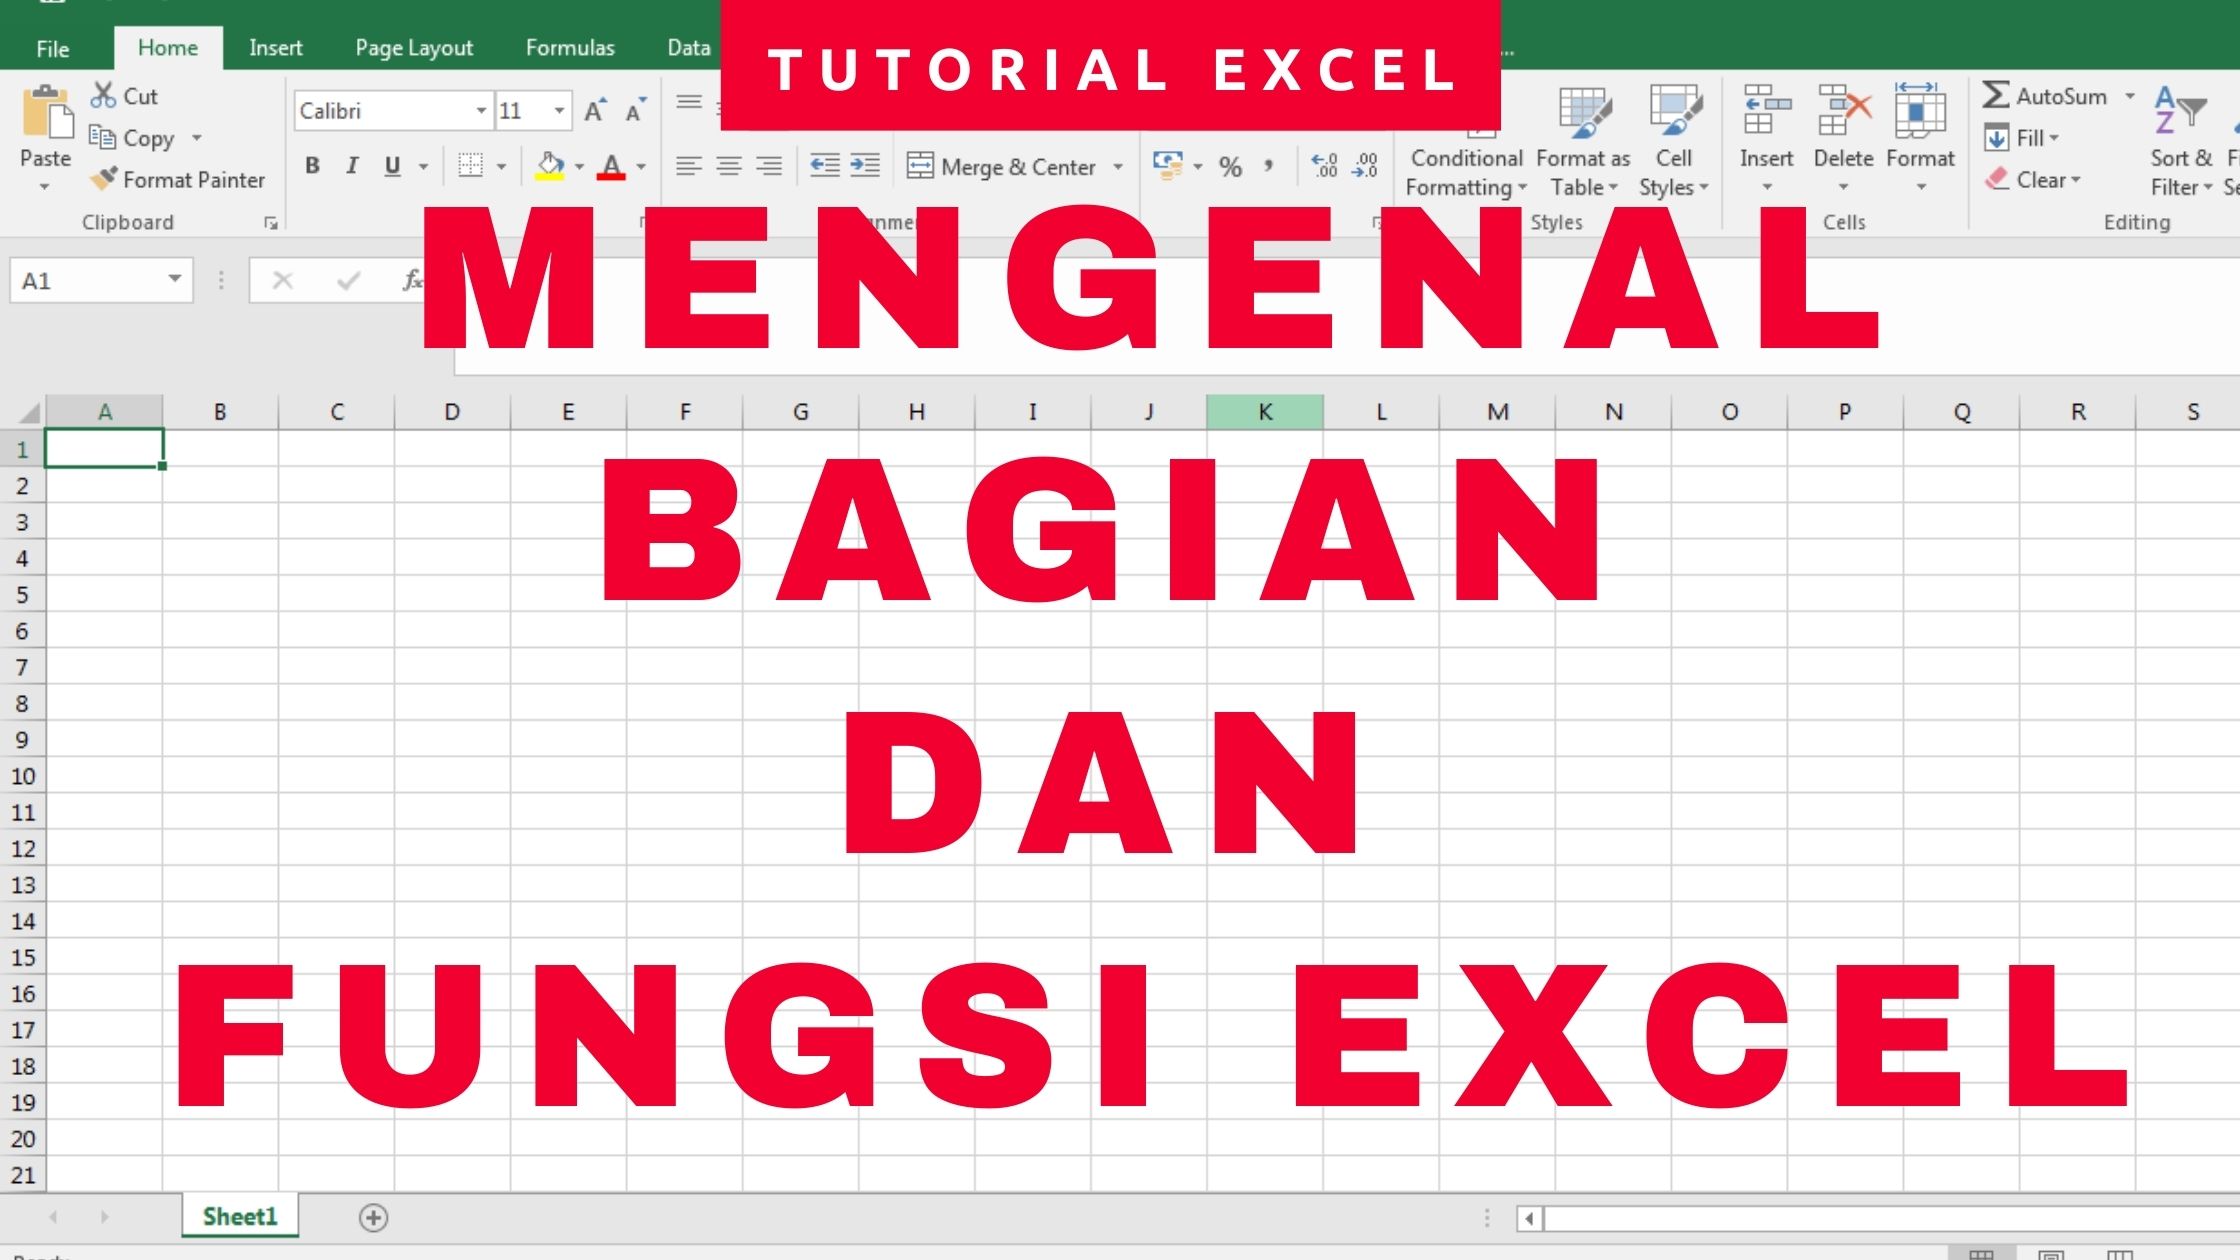The height and width of the screenshot is (1260, 2240).
Task: Toggle Bold formatting on selection
Action: pyautogui.click(x=311, y=165)
